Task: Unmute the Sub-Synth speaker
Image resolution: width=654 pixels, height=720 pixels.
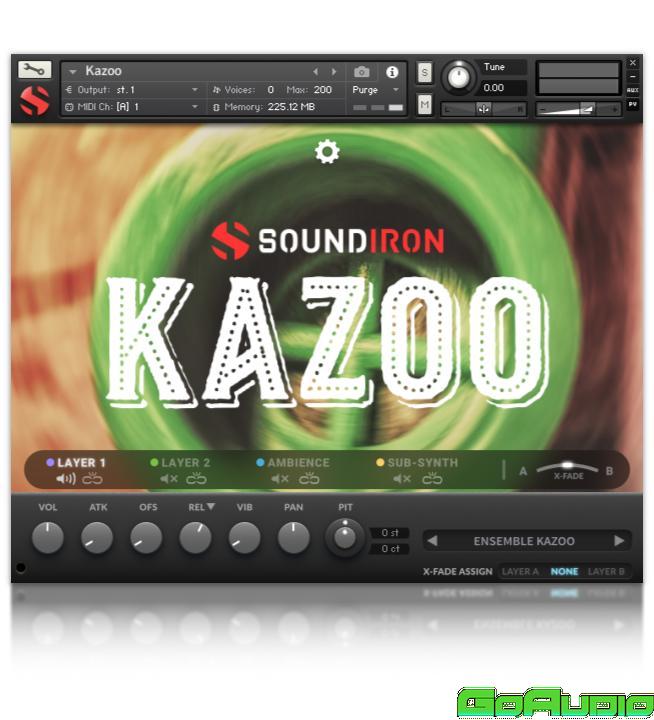Action: pos(401,479)
